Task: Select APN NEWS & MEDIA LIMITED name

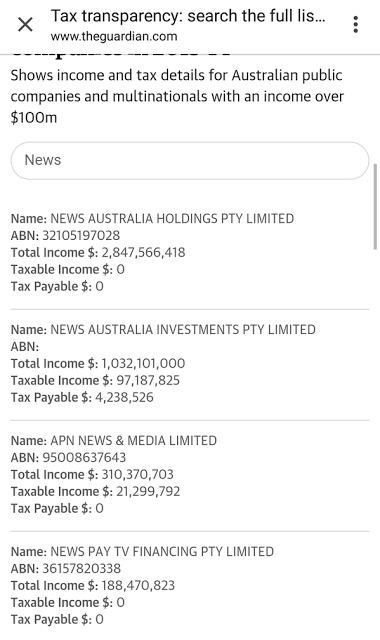Action: (133, 440)
